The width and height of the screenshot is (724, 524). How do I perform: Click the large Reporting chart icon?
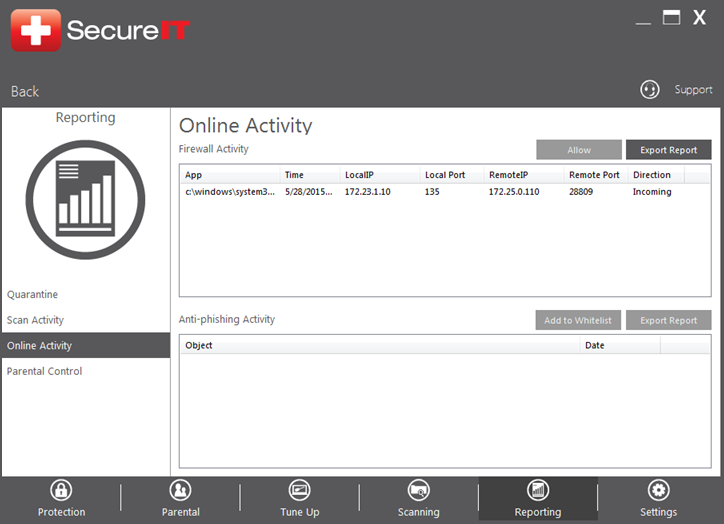tap(85, 200)
